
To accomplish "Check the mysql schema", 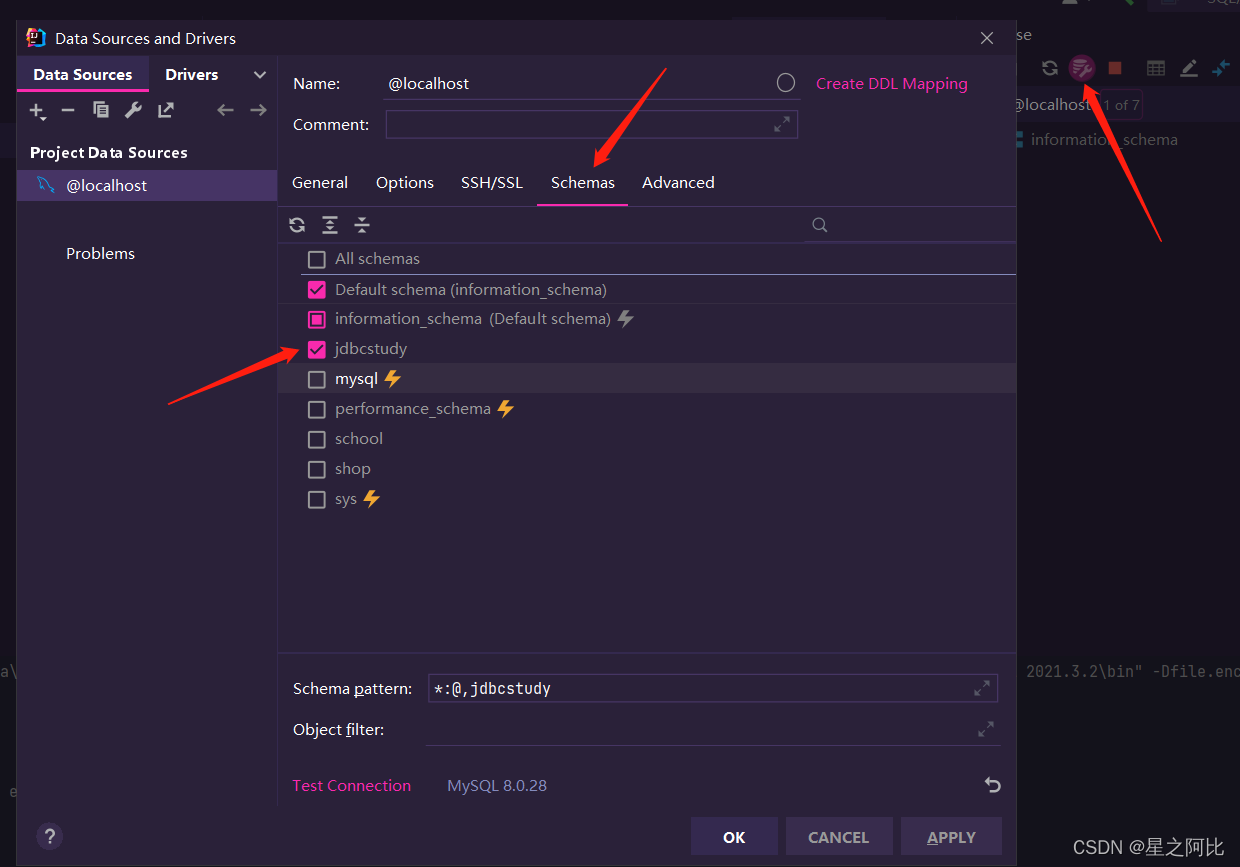I will click(x=317, y=379).
